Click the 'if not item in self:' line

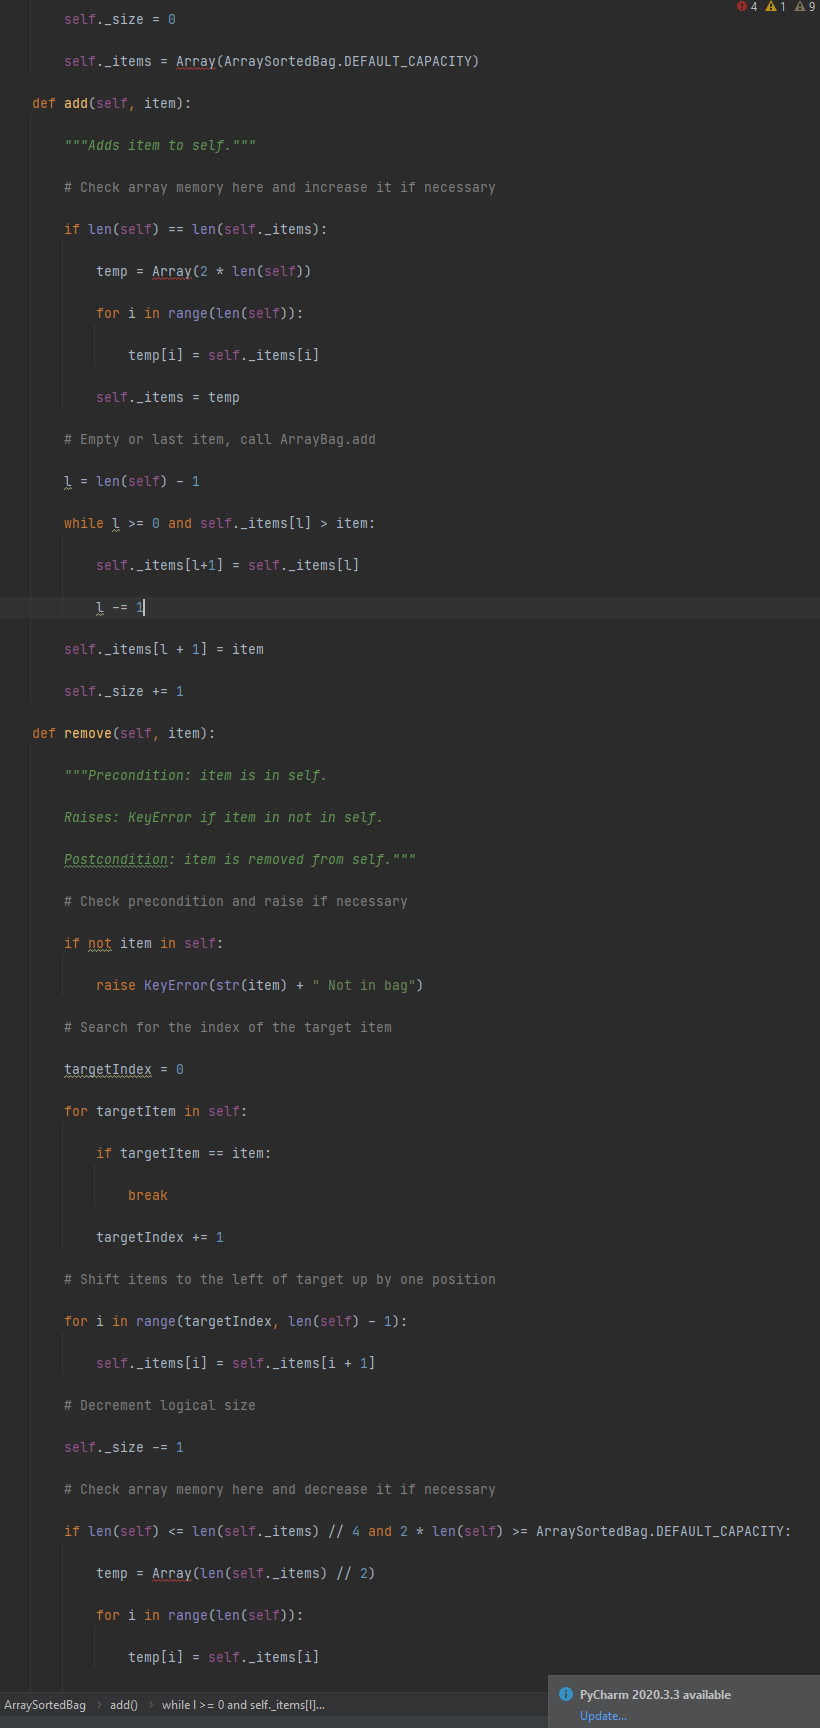point(144,943)
